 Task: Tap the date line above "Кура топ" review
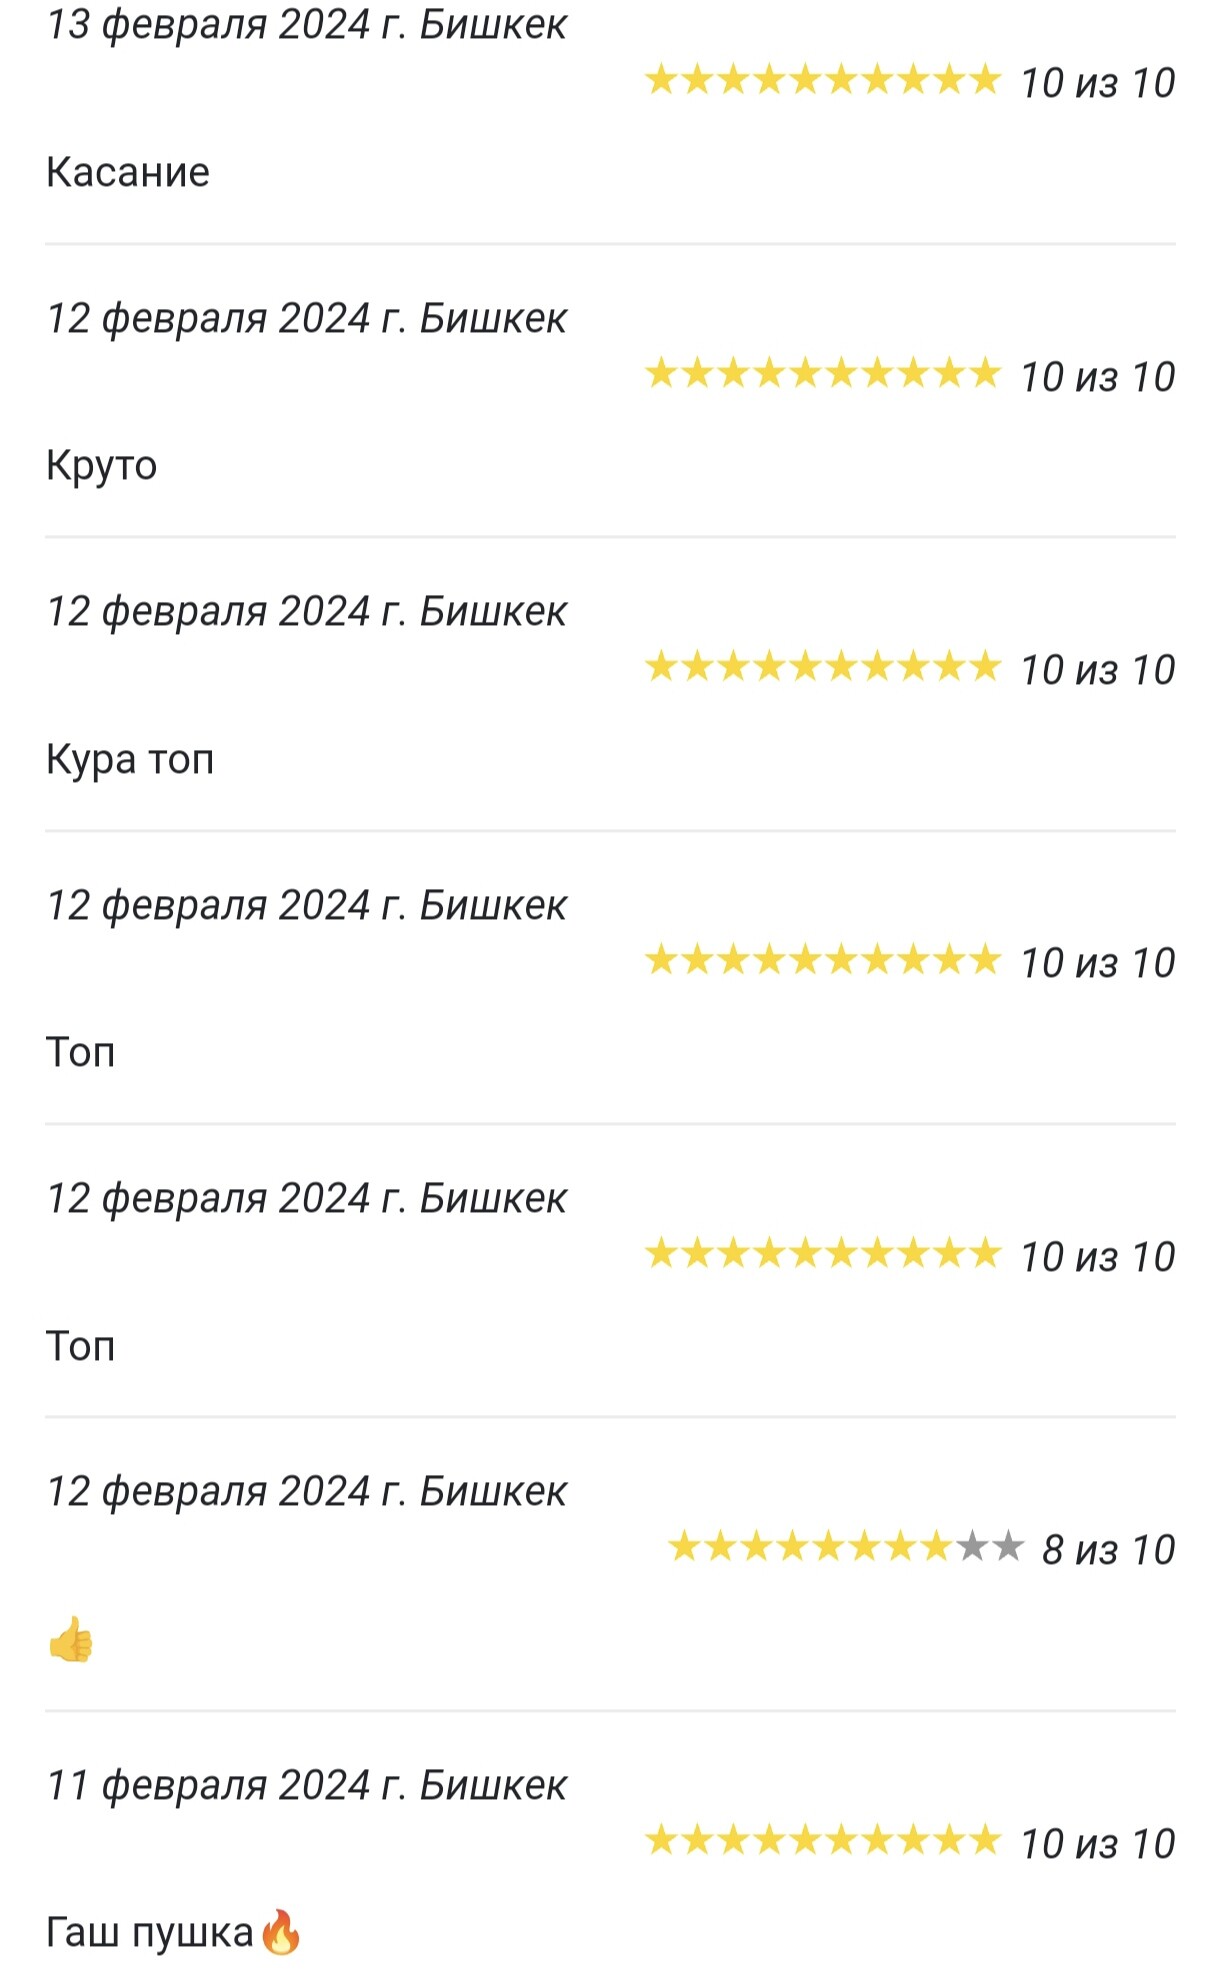306,611
